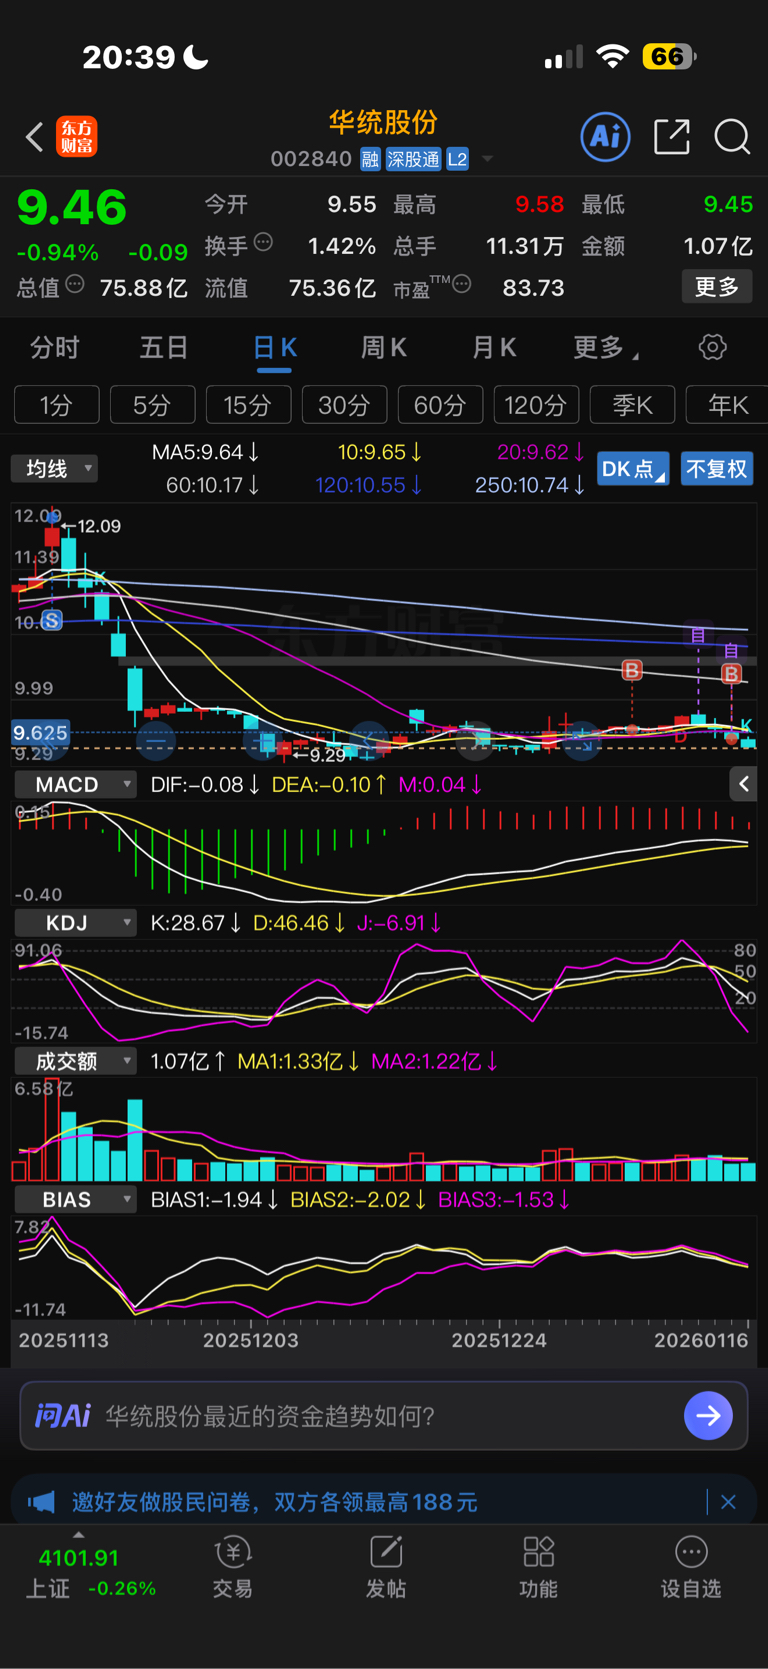Tap the share export icon
768x1669 pixels.
(672, 136)
